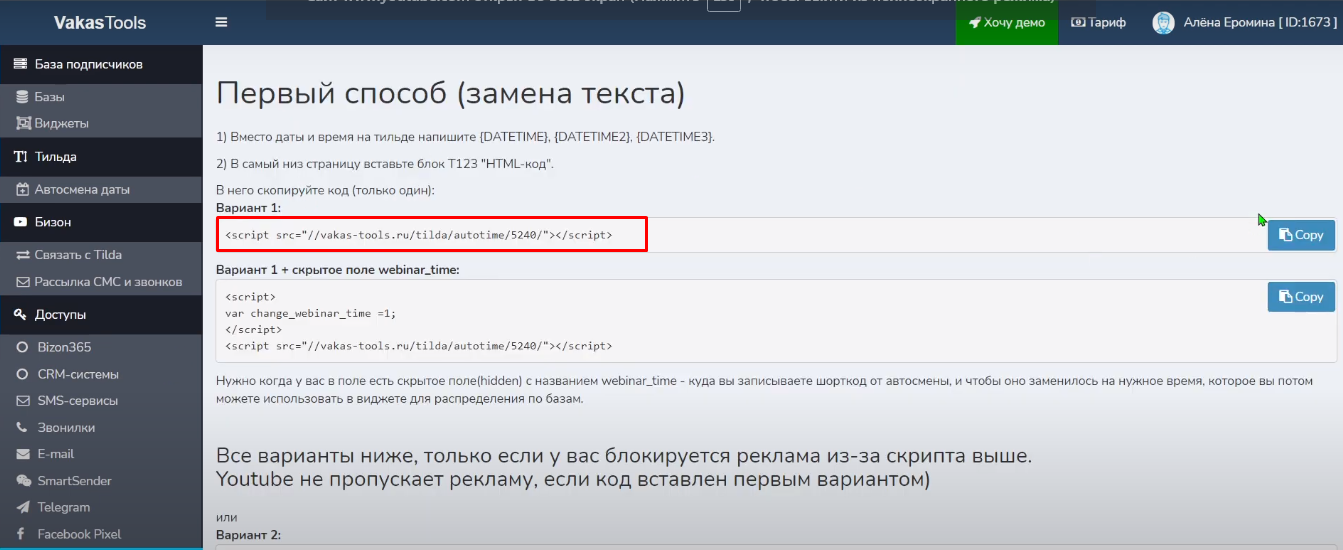
Task: Select Автосмена даты menu item
Action: click(81, 189)
